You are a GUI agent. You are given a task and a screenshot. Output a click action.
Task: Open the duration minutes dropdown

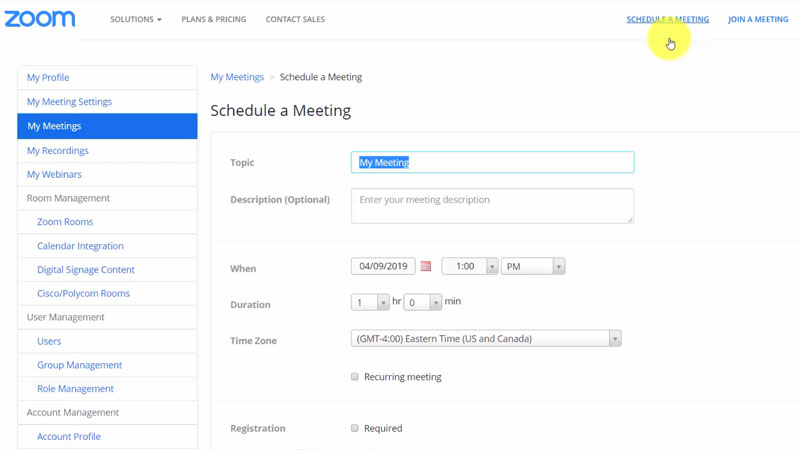click(423, 302)
